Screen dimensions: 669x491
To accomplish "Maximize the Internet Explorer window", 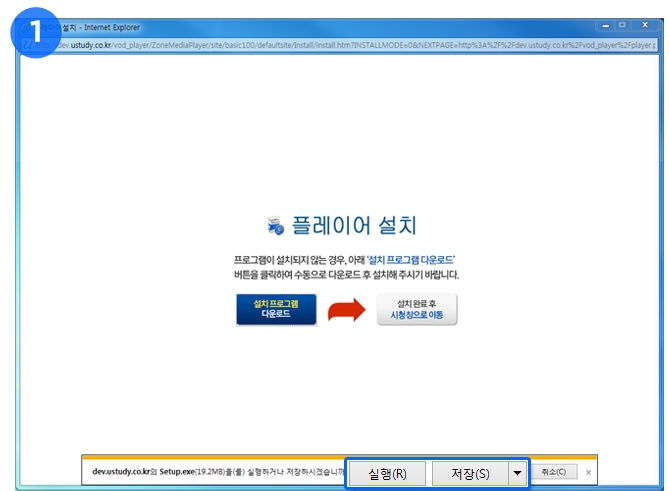I will [x=621, y=25].
